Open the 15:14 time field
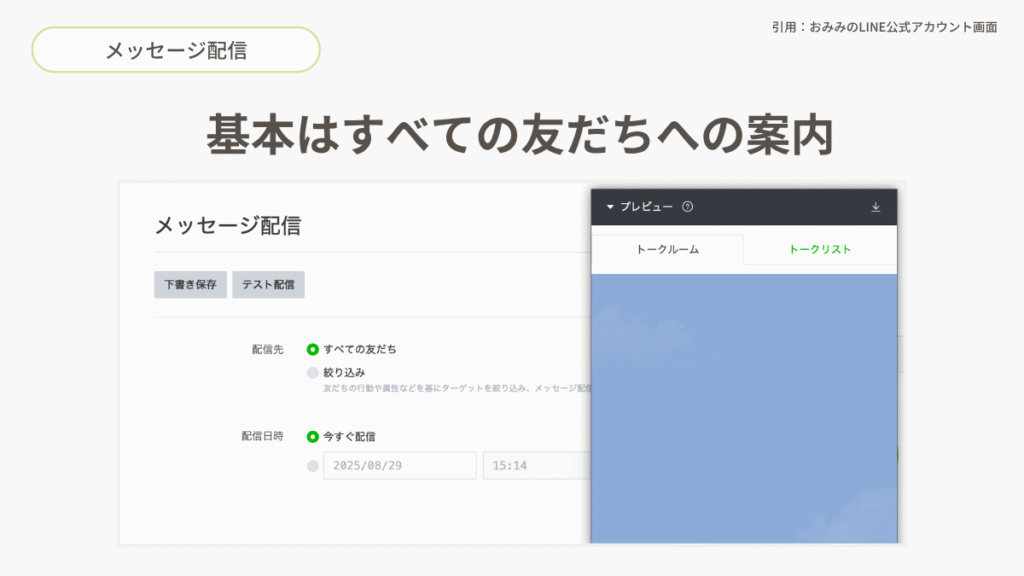This screenshot has height=576, width=1024. pos(535,466)
